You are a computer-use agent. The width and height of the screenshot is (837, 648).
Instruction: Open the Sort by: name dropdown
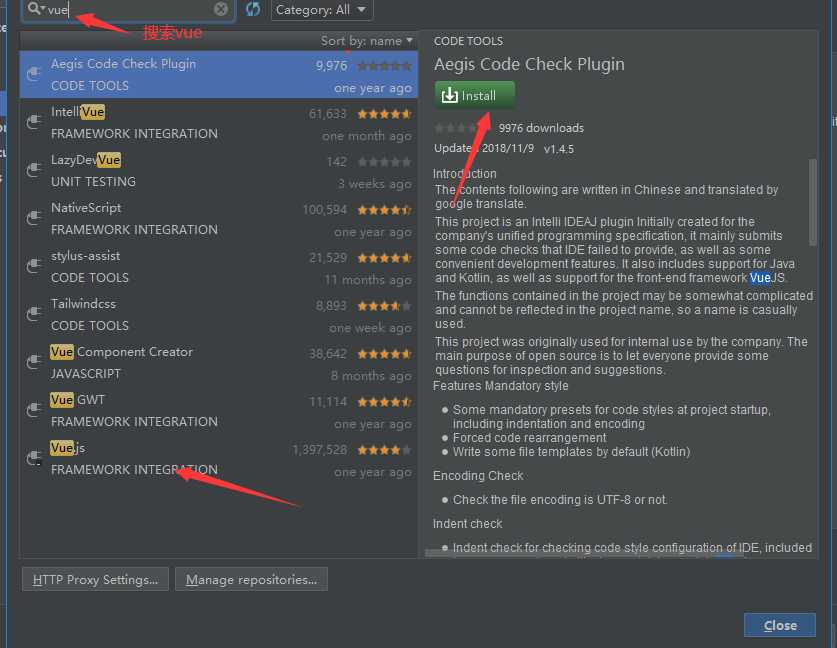tap(366, 41)
